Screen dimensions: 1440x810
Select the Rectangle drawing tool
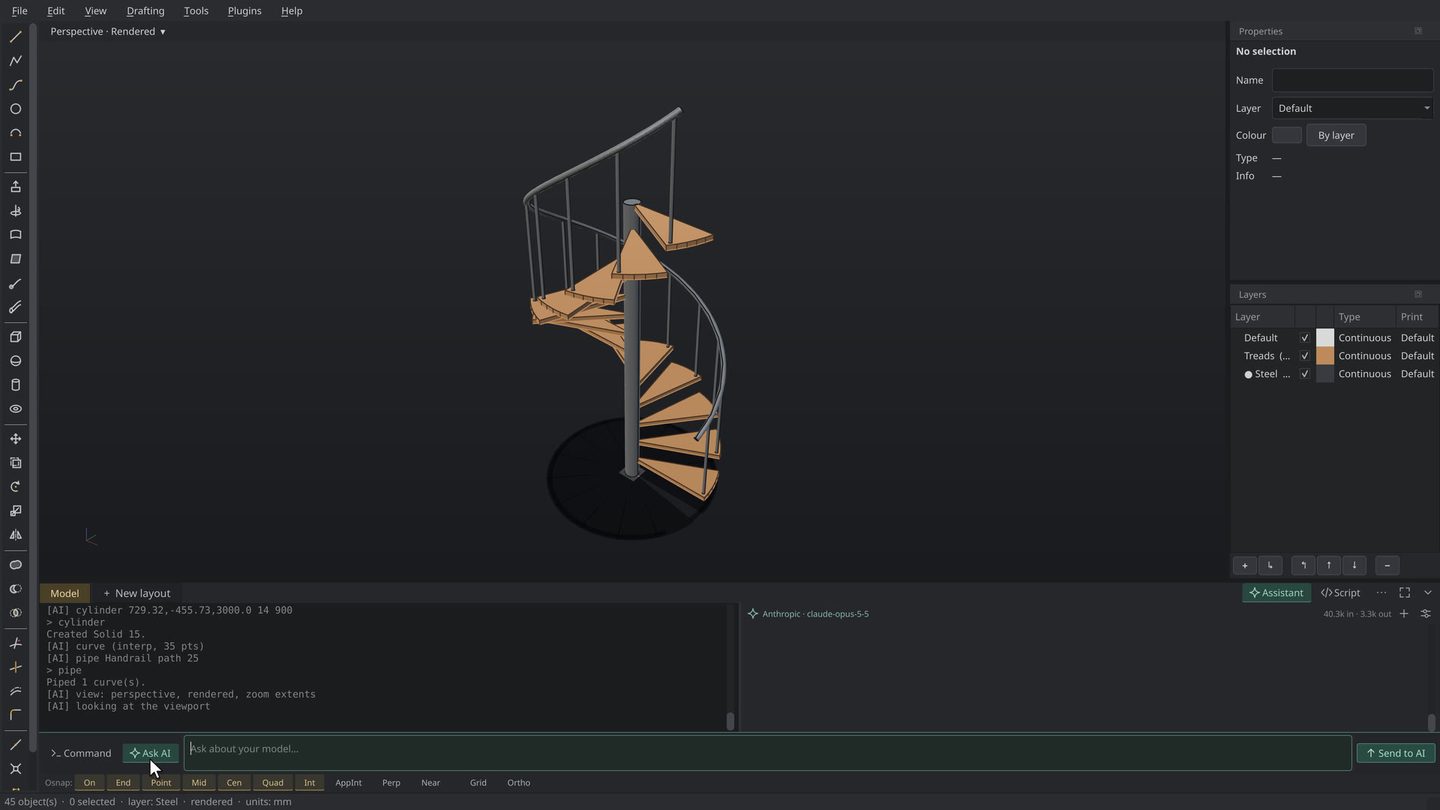pyautogui.click(x=15, y=157)
